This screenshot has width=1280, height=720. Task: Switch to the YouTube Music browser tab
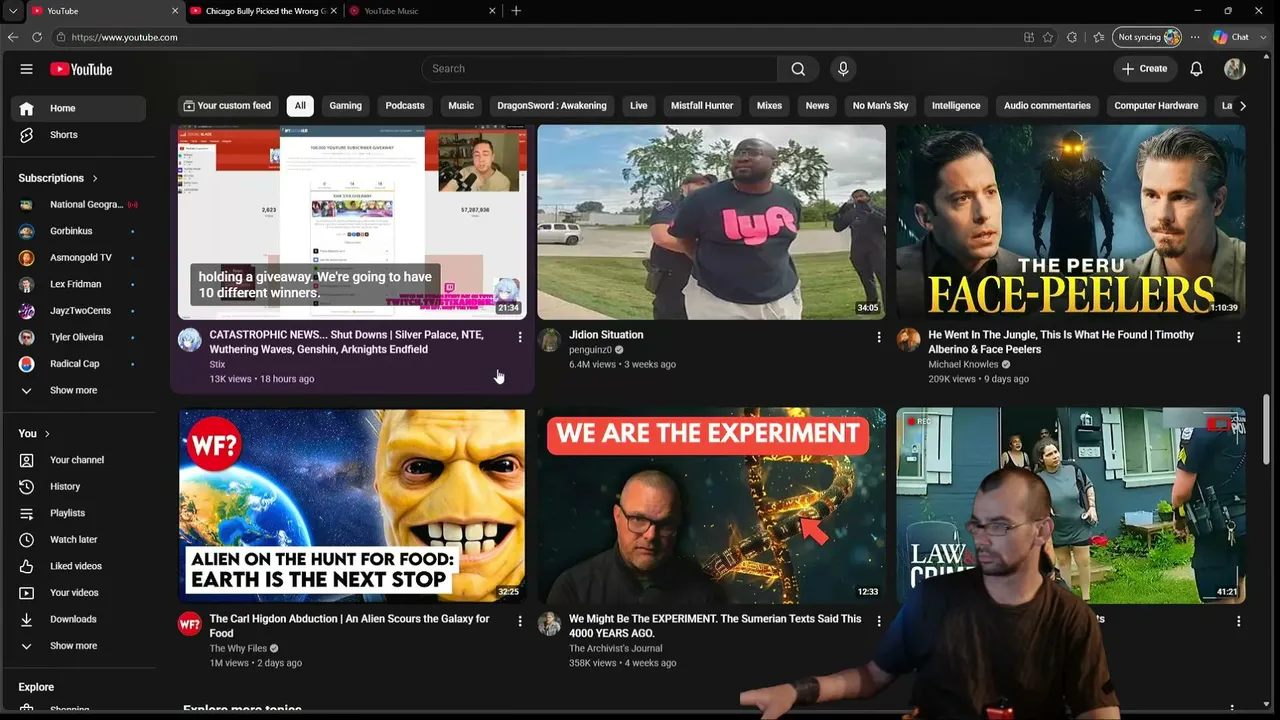[x=422, y=11]
